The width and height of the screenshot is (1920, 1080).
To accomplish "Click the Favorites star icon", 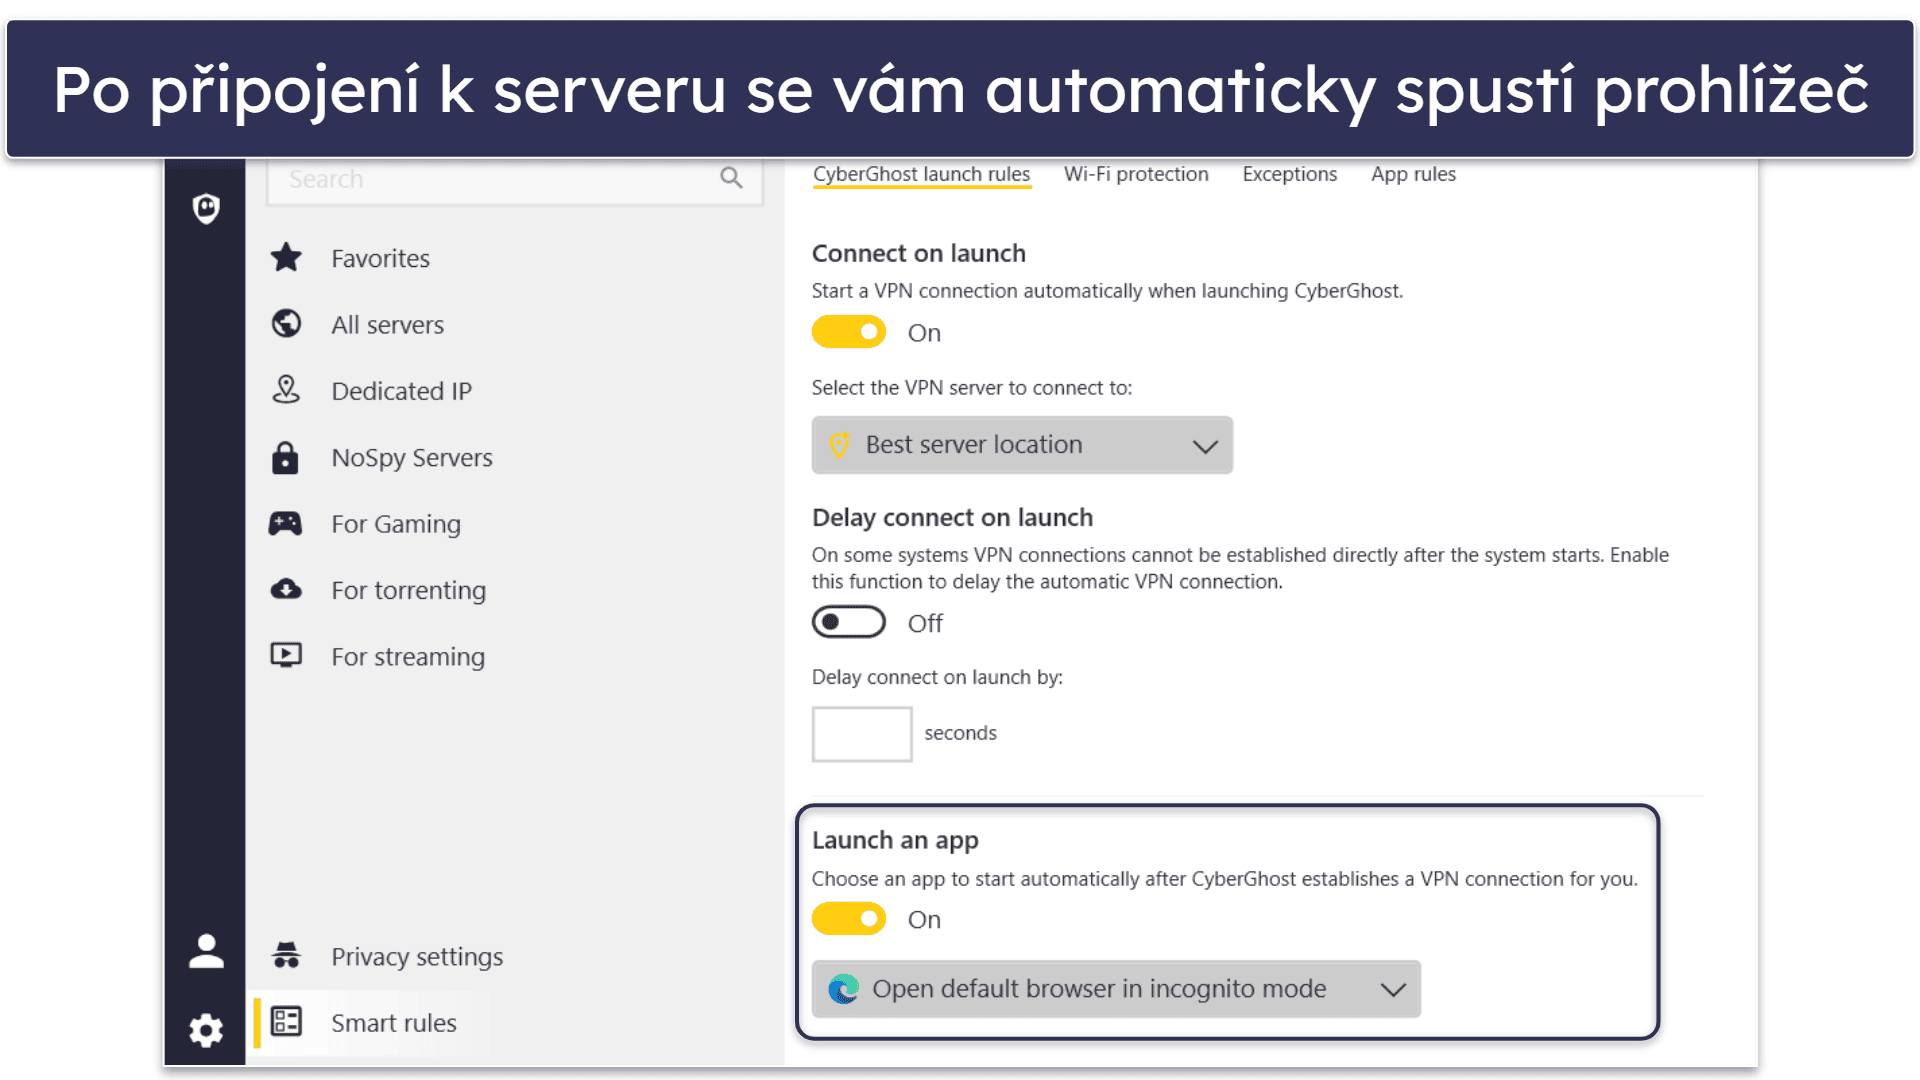I will coord(286,258).
